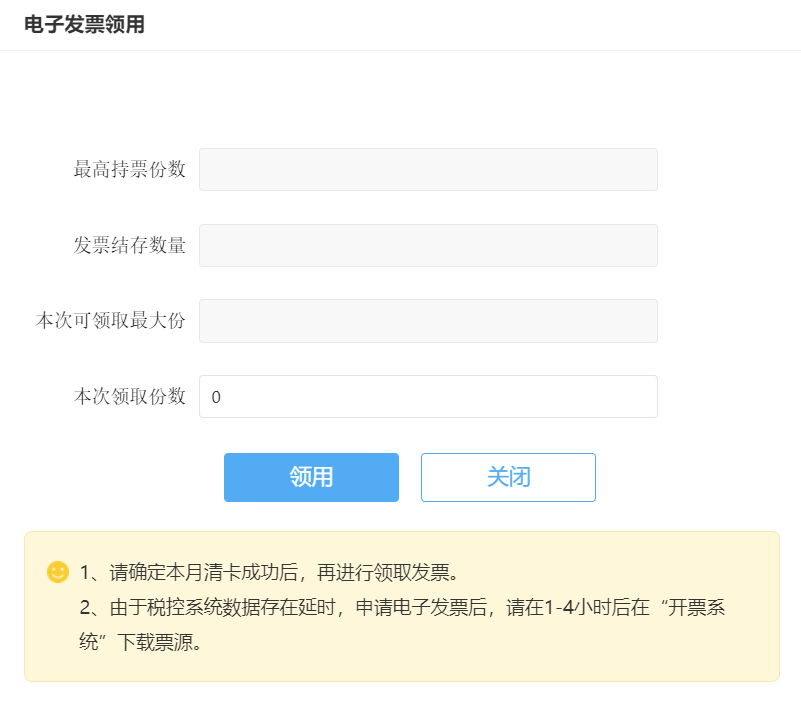Click the first notice line about 清卡

point(268,573)
